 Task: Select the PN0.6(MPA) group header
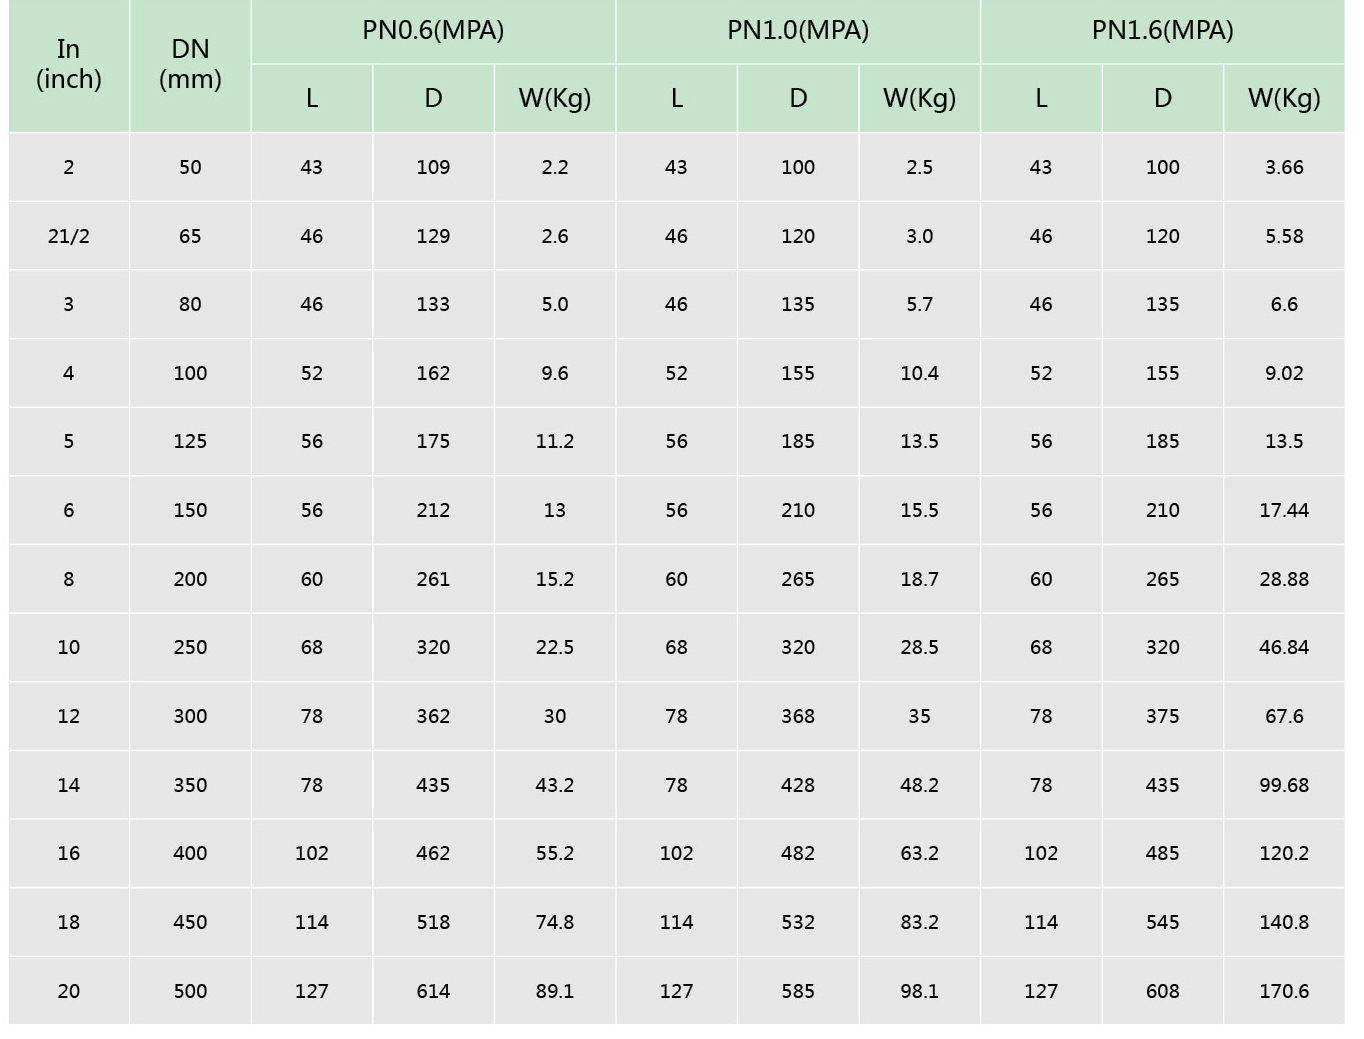433,31
